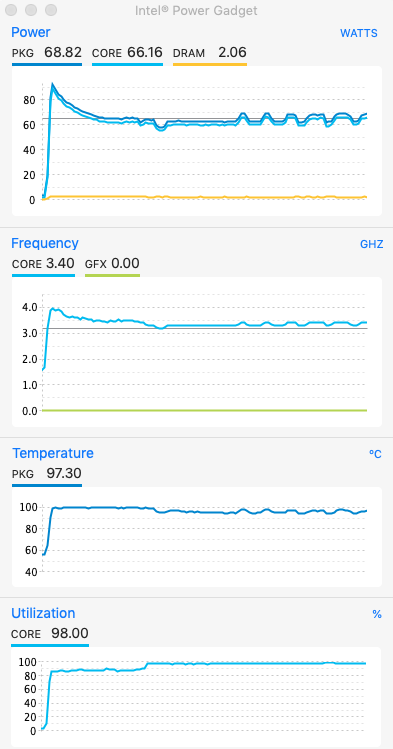Click the Intel Power Gadget window title
393x749 pixels.
(196, 10)
